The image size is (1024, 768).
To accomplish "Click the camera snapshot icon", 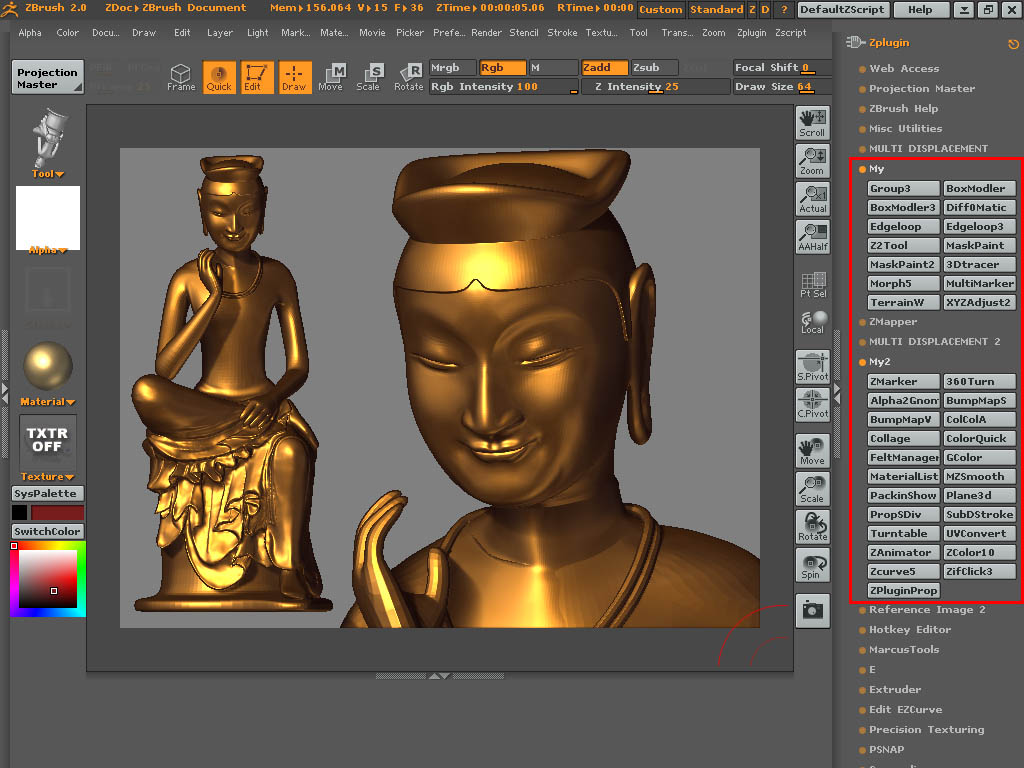I will 812,611.
